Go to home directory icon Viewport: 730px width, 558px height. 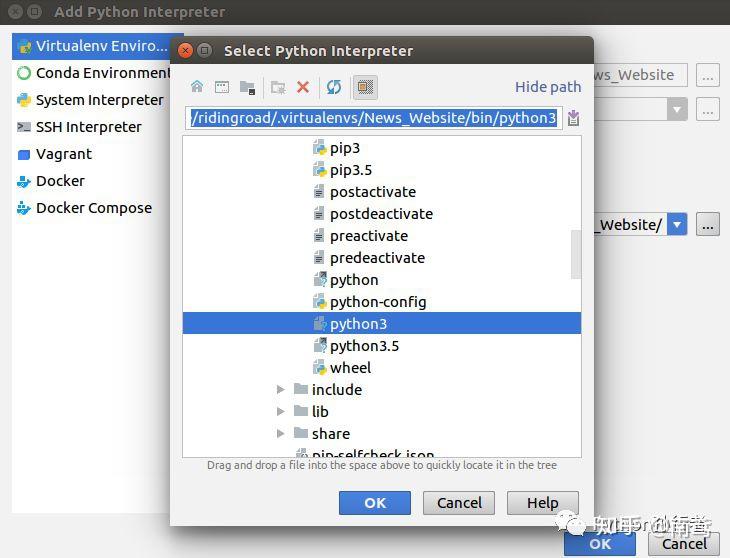pyautogui.click(x=197, y=87)
